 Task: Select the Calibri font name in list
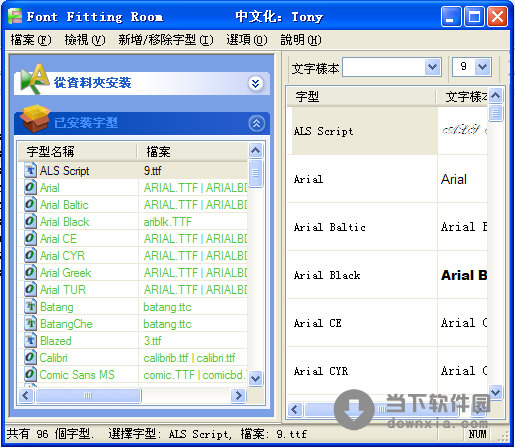coord(53,358)
